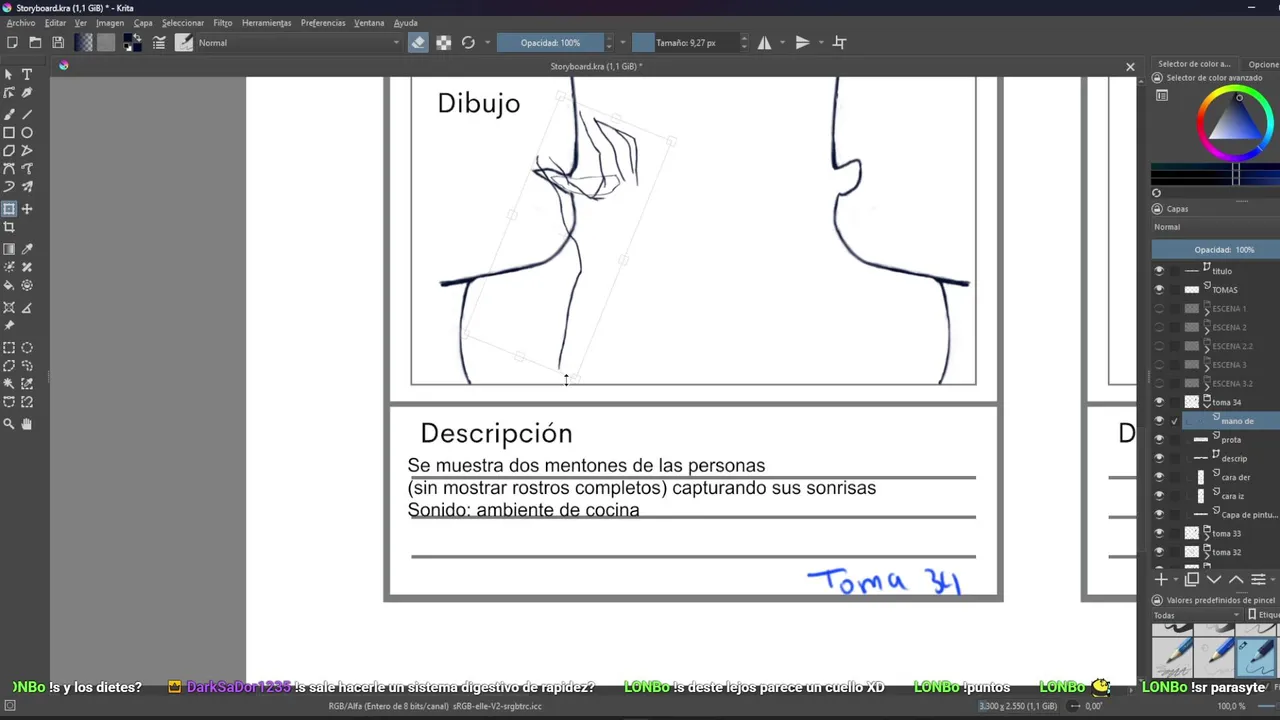
Task: Show the ESCENA 1 layer
Action: click(1159, 309)
